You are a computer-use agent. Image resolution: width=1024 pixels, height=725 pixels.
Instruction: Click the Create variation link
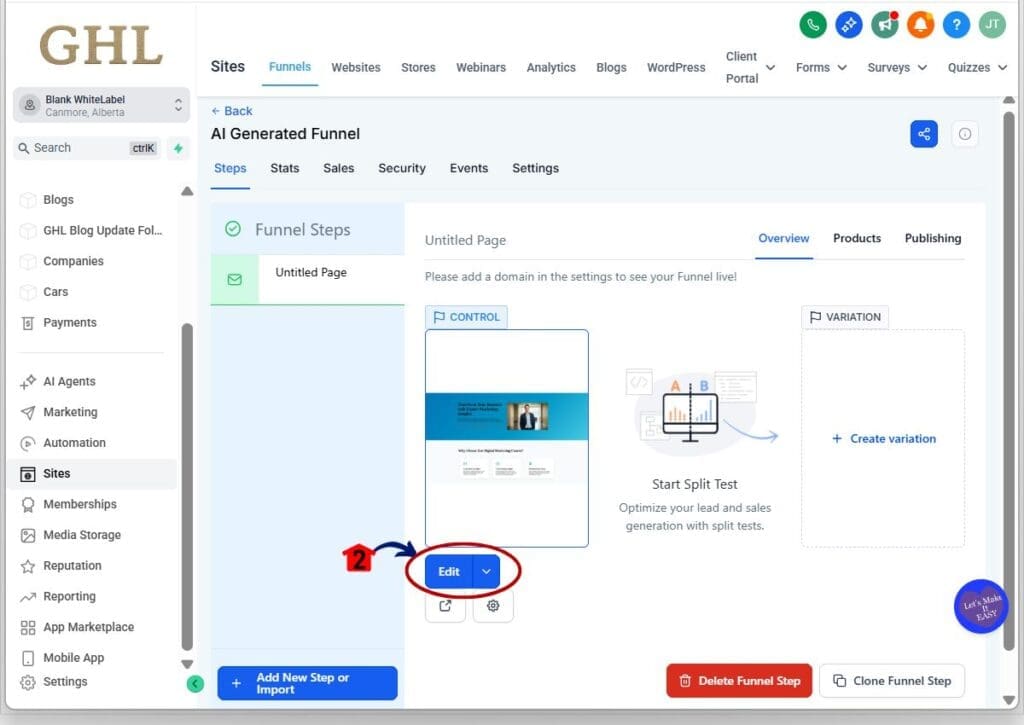pos(883,438)
